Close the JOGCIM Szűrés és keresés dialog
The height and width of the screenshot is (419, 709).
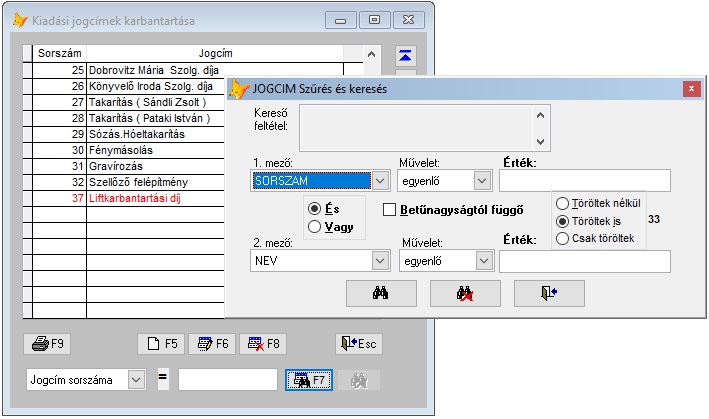tap(691, 89)
